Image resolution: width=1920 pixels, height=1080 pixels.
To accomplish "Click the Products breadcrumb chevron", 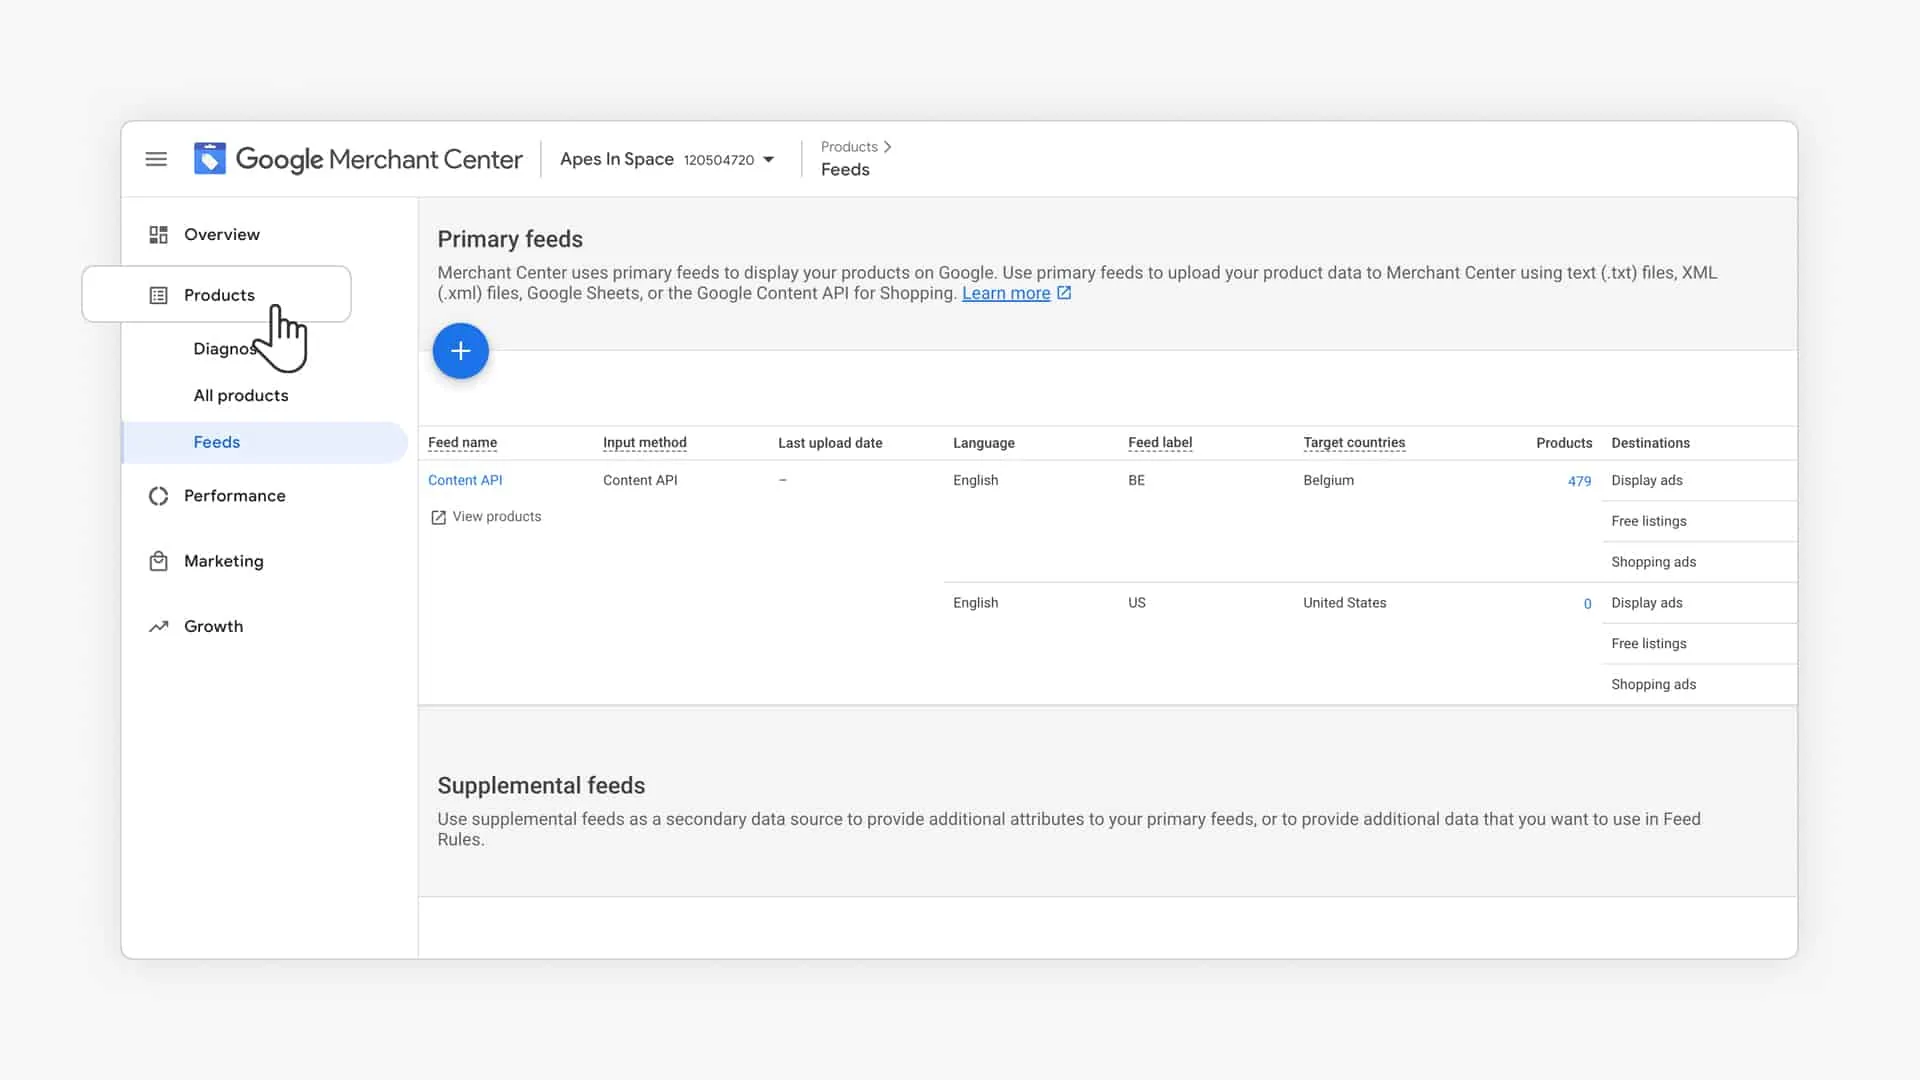I will point(887,147).
